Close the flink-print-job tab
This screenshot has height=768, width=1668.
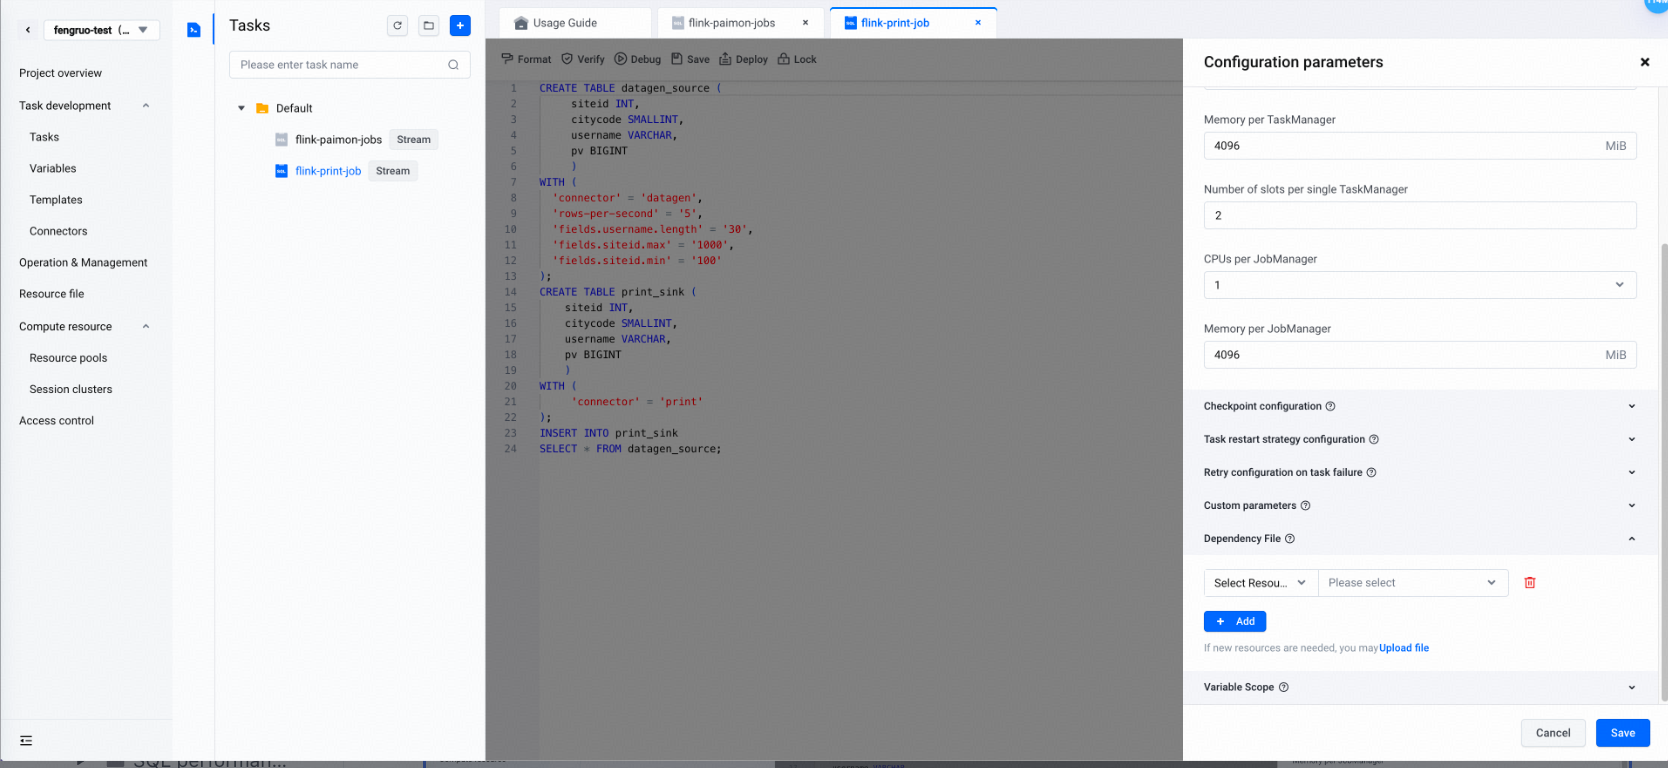[978, 23]
